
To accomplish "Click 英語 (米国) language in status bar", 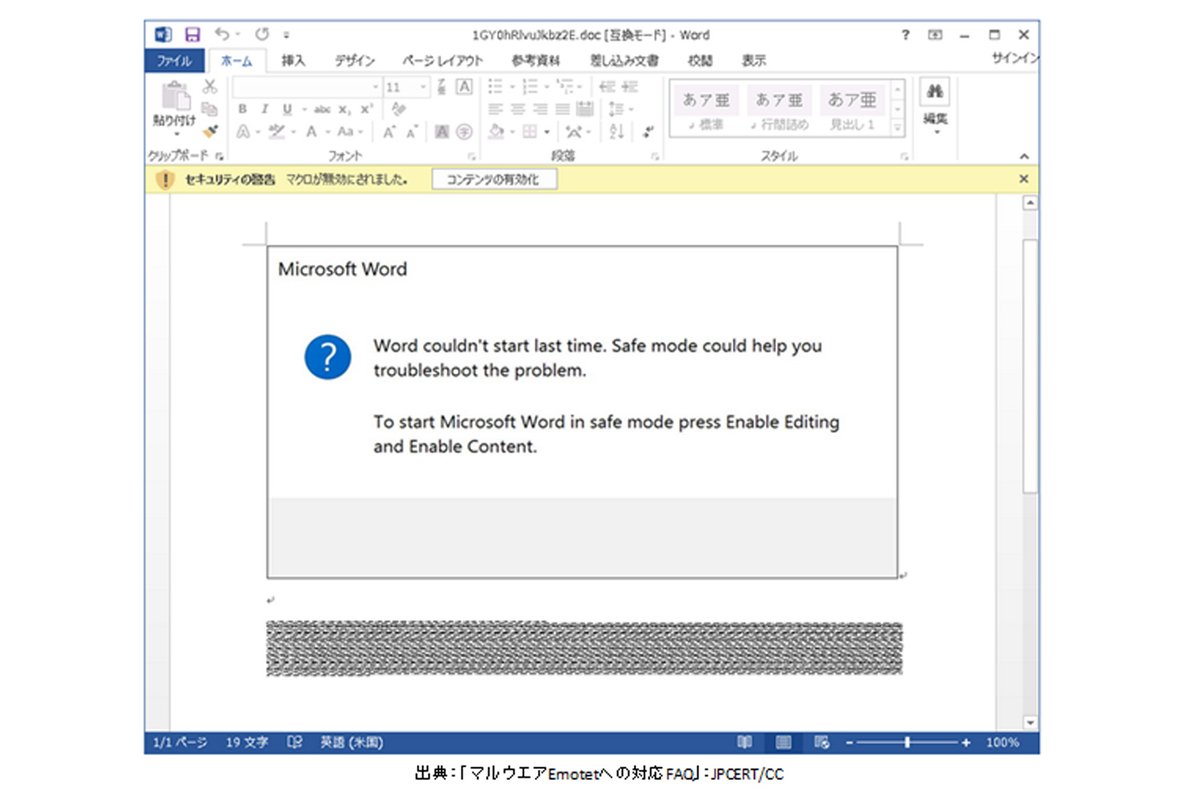I will tap(351, 743).
